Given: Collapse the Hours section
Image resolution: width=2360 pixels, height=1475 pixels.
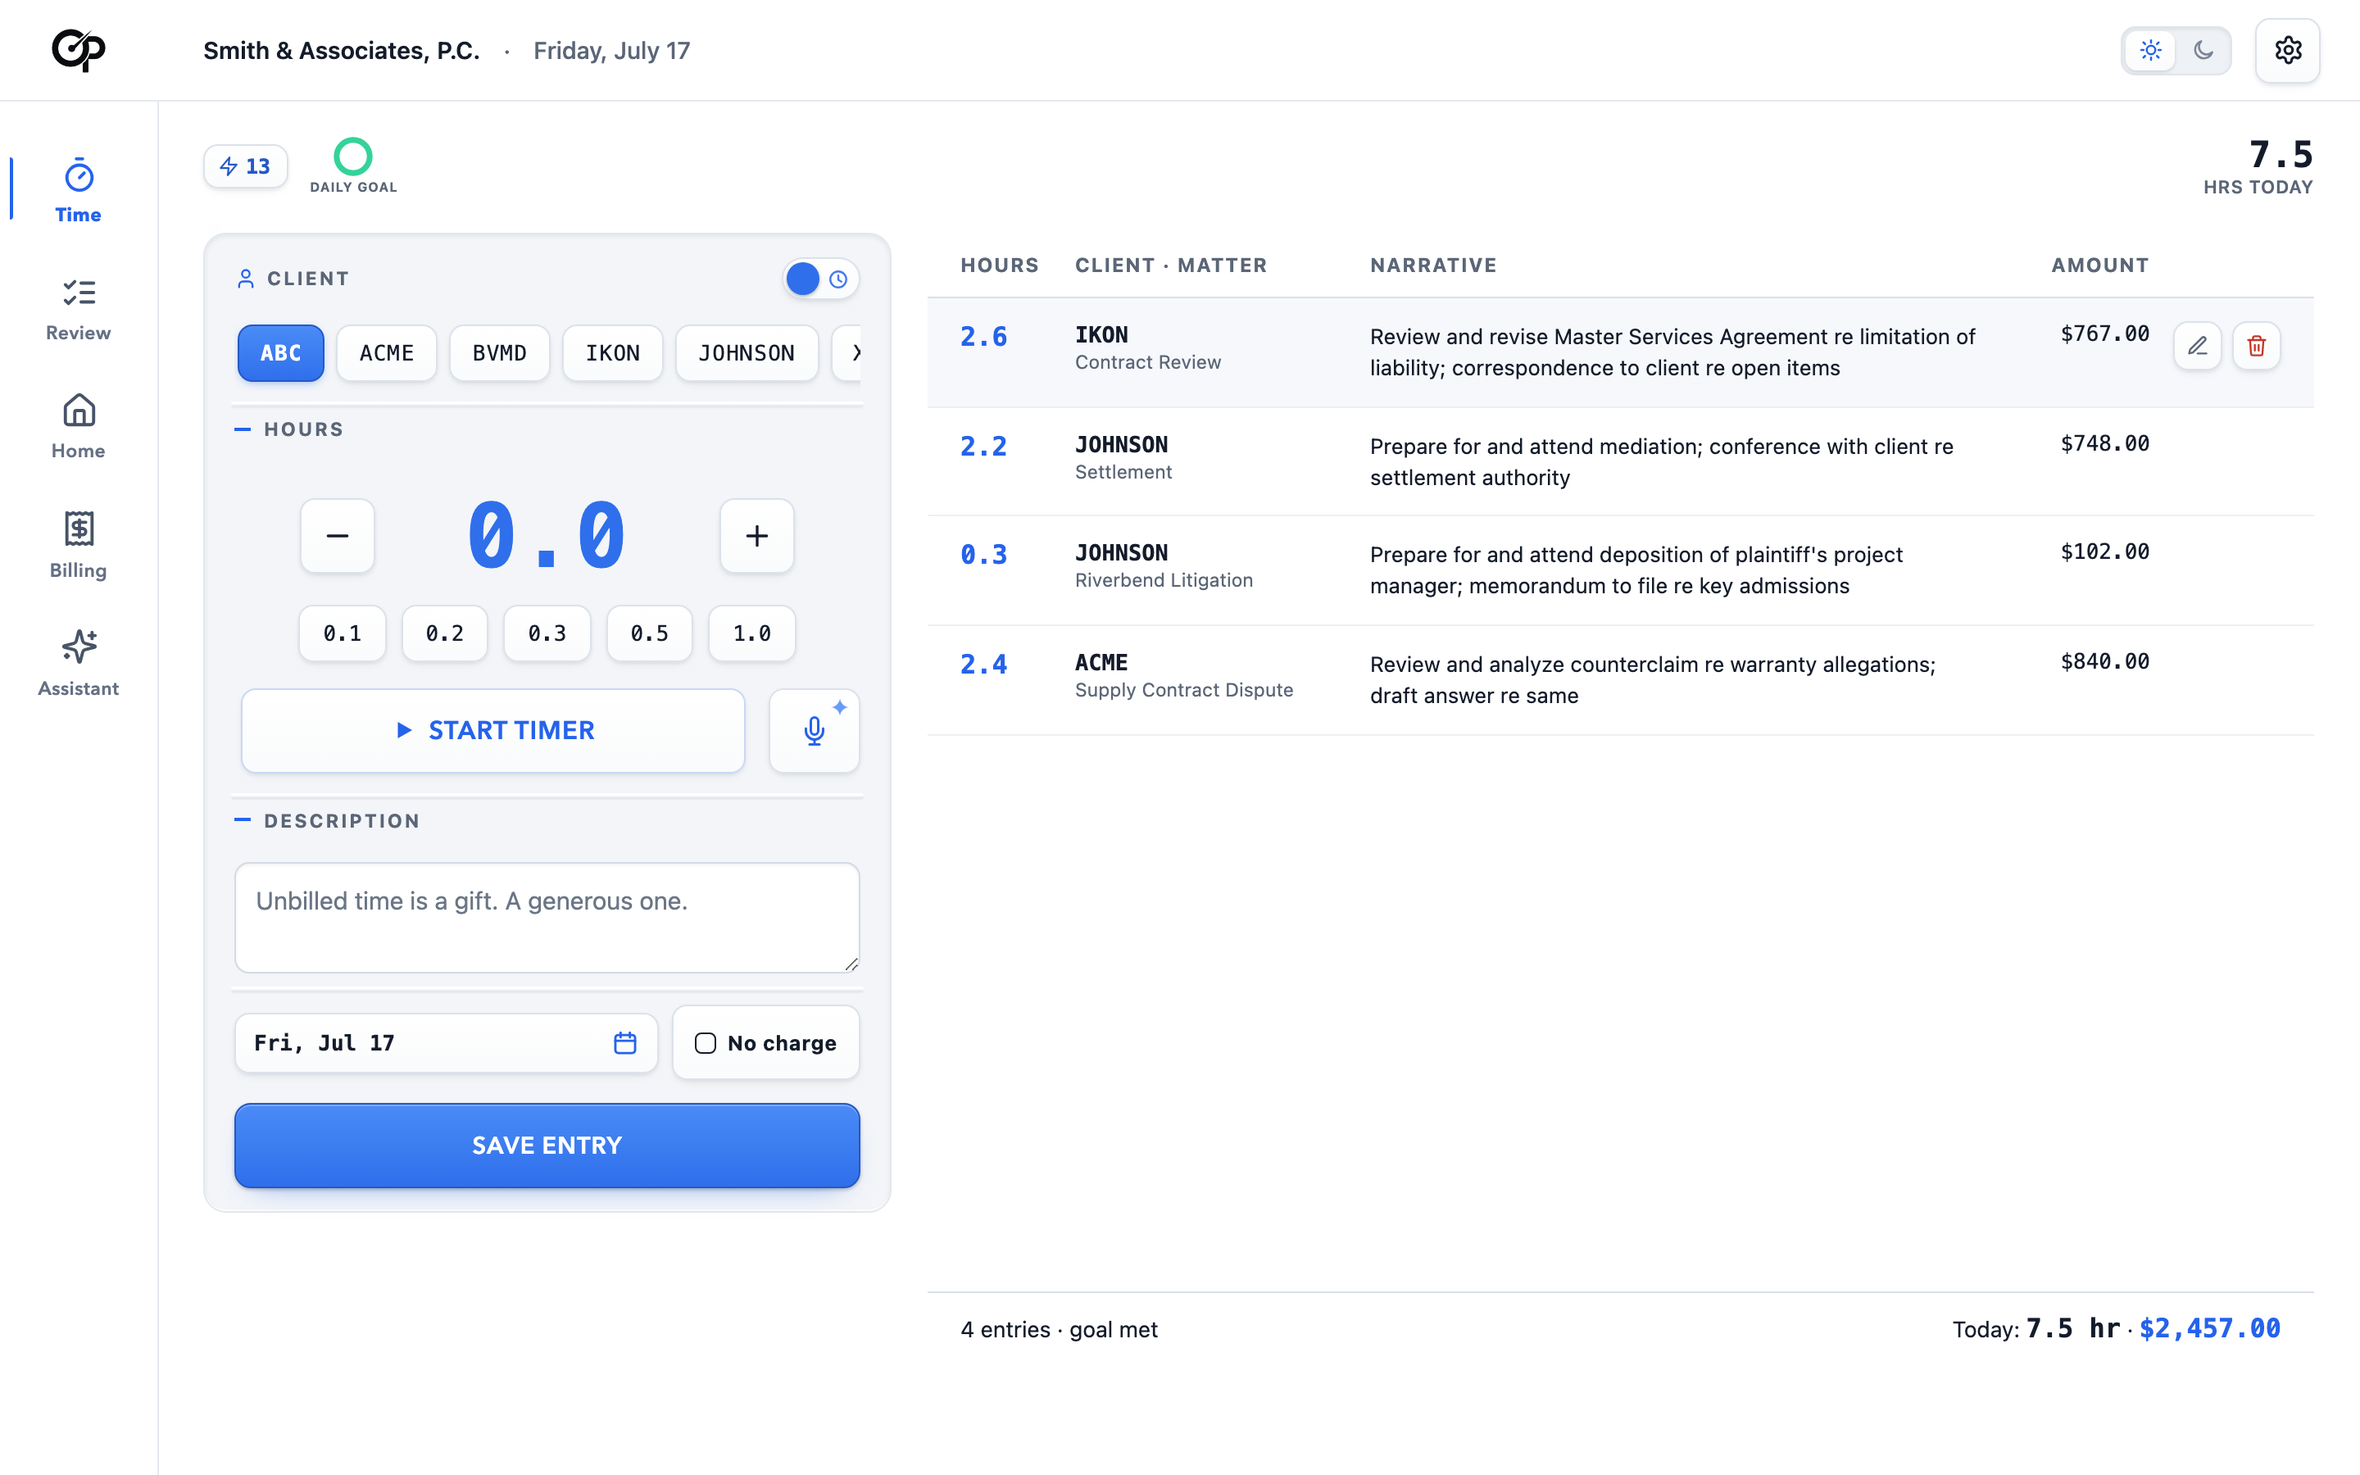Looking at the screenshot, I should coord(289,429).
